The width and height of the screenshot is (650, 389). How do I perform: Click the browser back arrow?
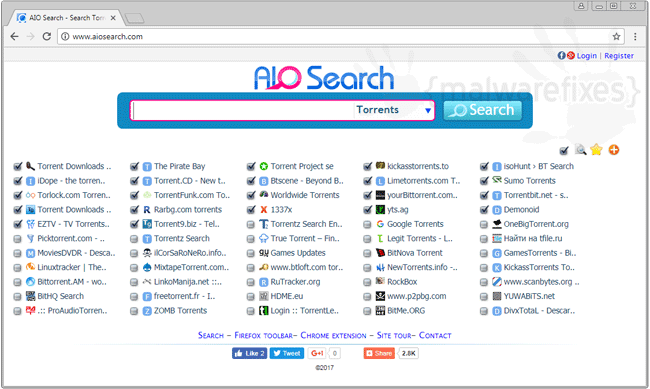tap(15, 36)
